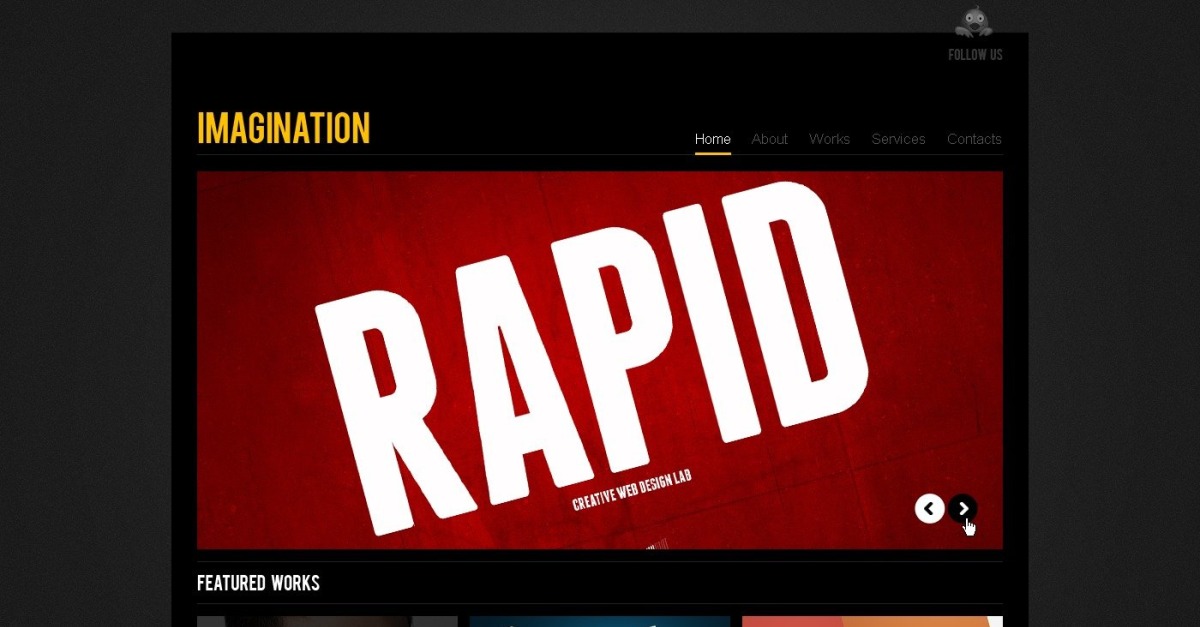
Task: Navigate to the Works page
Action: (830, 139)
